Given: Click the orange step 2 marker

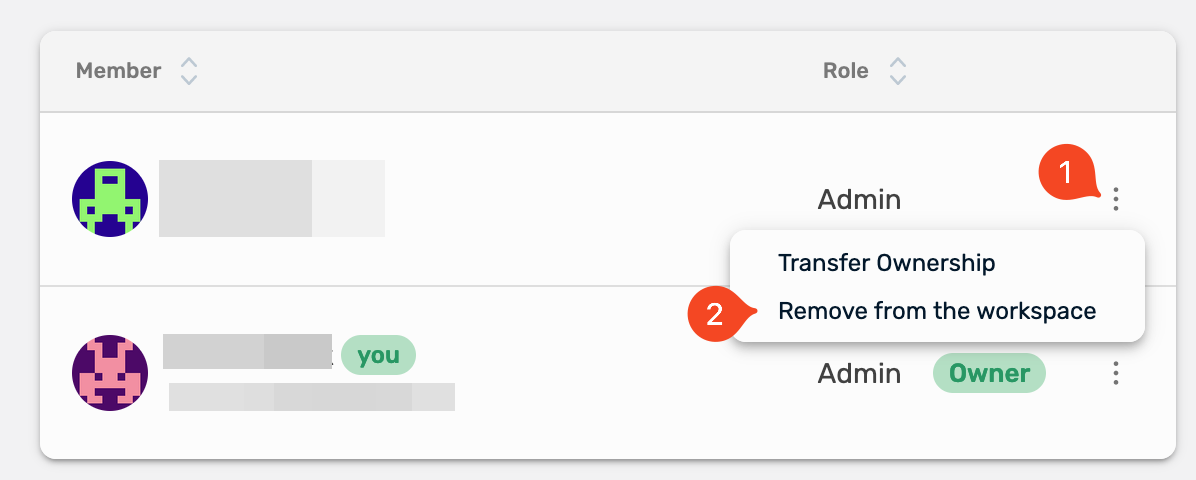Looking at the screenshot, I should [x=715, y=314].
